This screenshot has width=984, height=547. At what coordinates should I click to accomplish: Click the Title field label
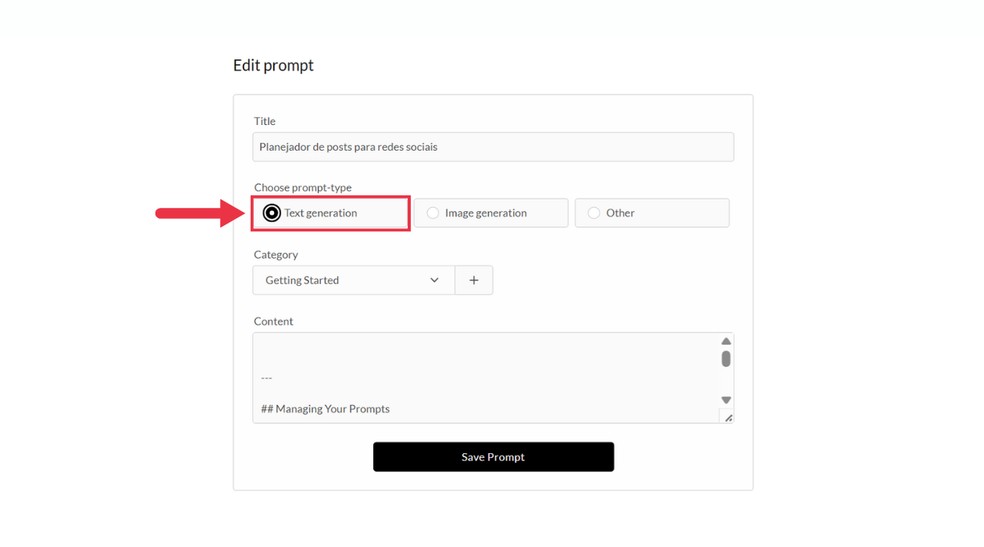(x=265, y=121)
